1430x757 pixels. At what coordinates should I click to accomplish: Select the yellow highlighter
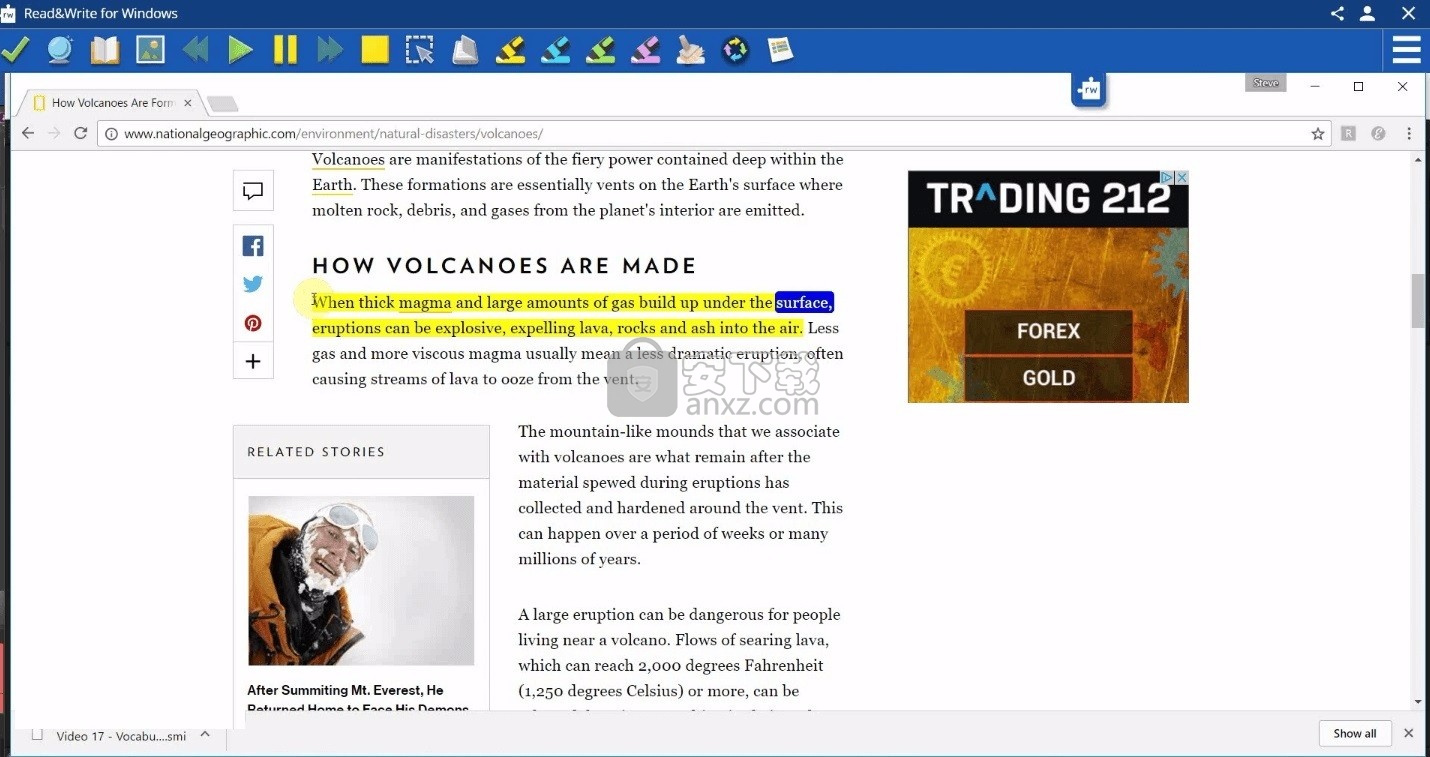point(510,49)
